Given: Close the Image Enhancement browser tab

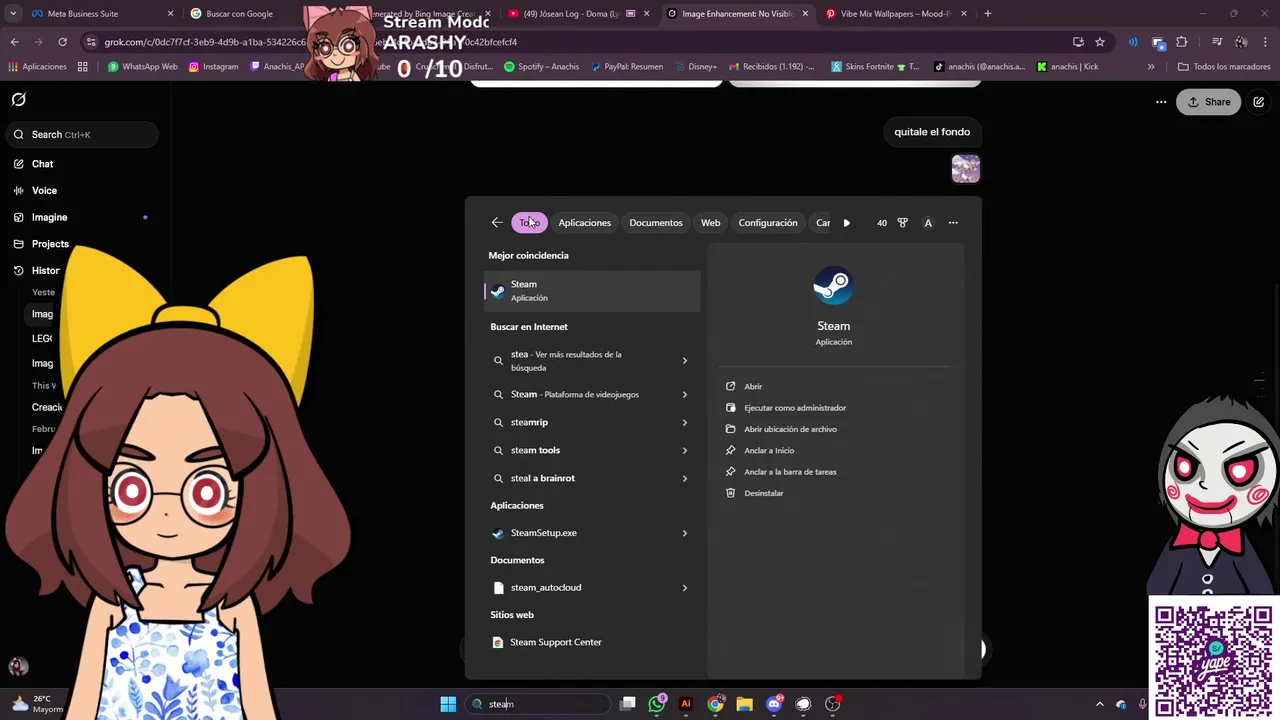Looking at the screenshot, I should (805, 14).
